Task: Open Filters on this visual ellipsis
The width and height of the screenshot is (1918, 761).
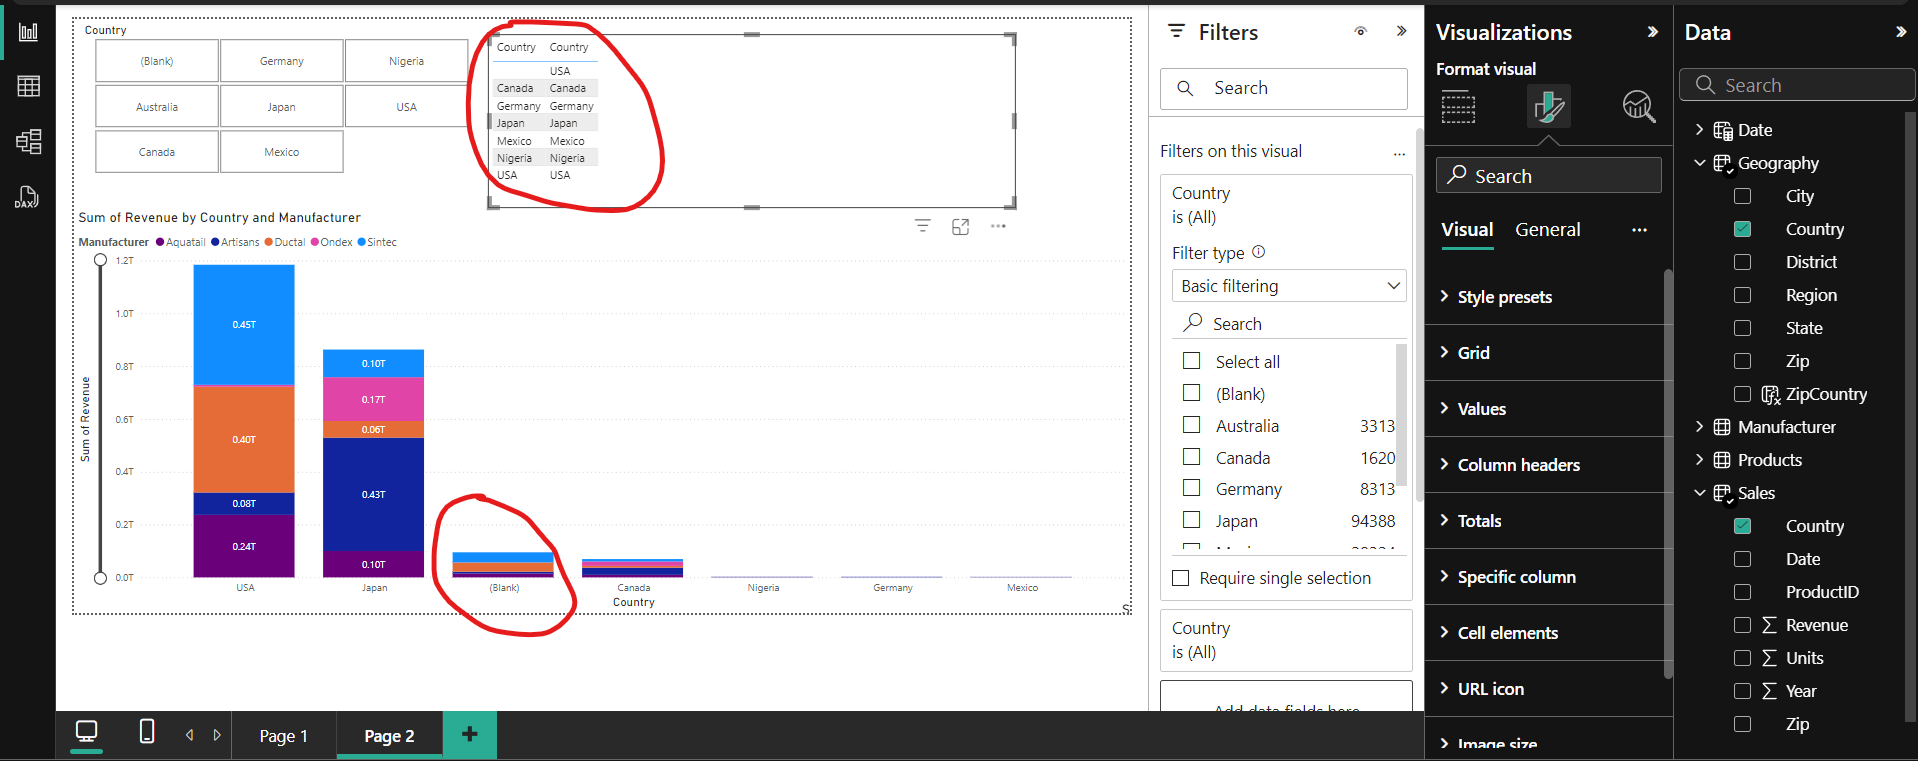Action: (x=1399, y=153)
